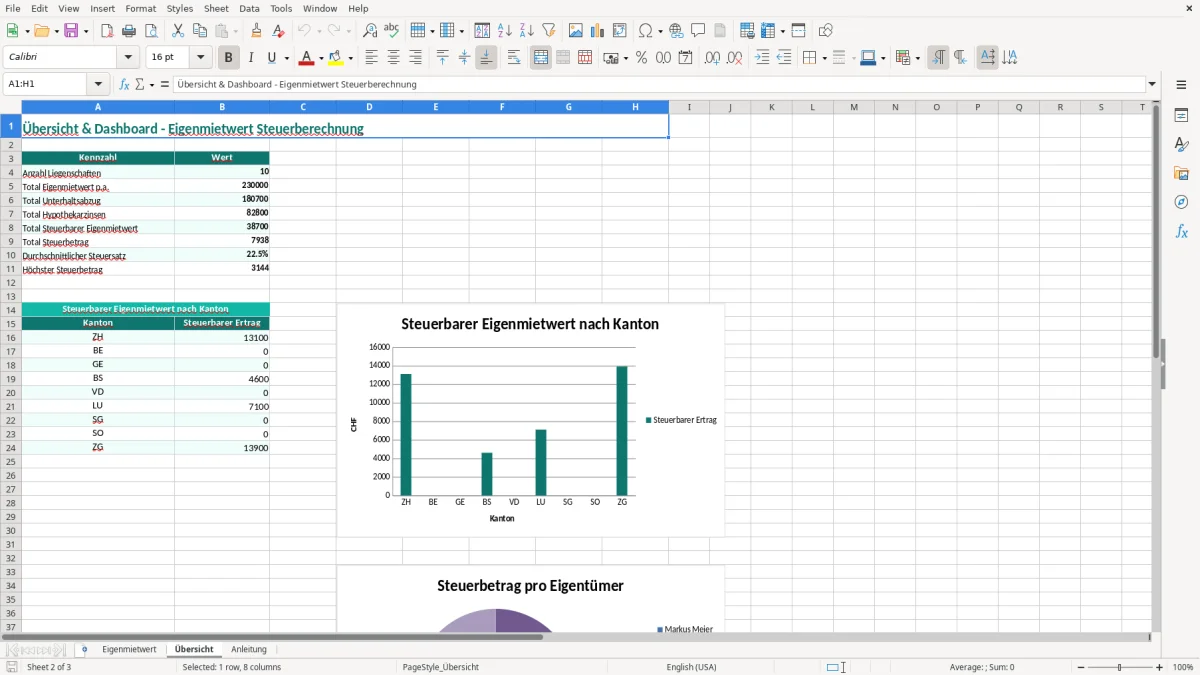Click the Save document icon
This screenshot has height=675, width=1200.
(71, 31)
